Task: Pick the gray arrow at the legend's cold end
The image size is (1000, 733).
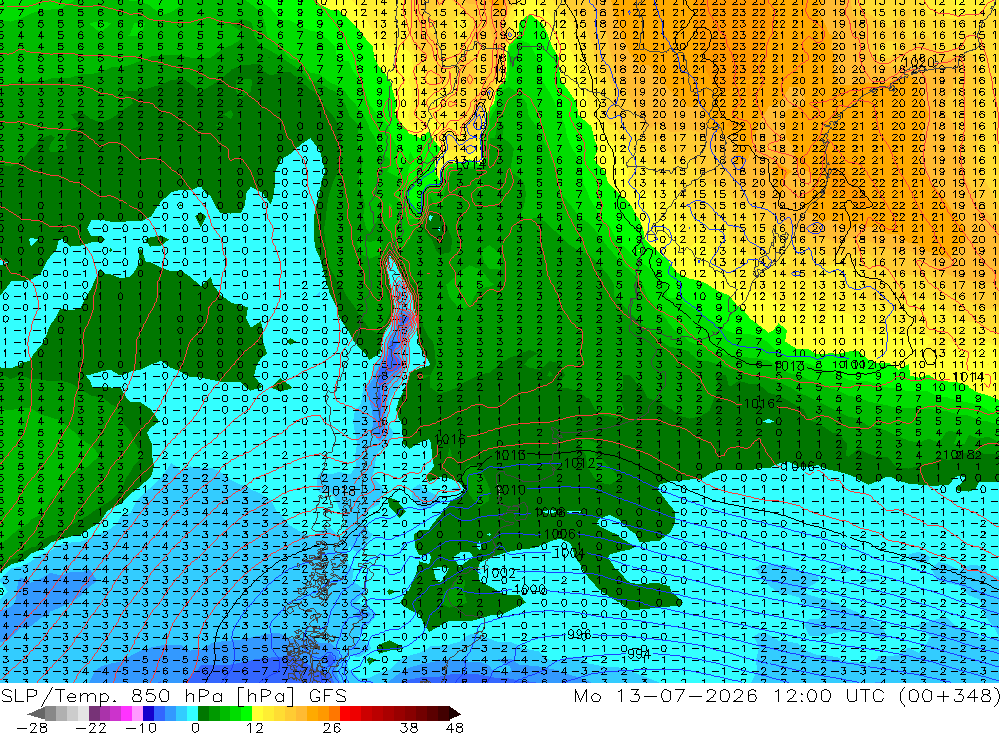Action: coord(36,714)
